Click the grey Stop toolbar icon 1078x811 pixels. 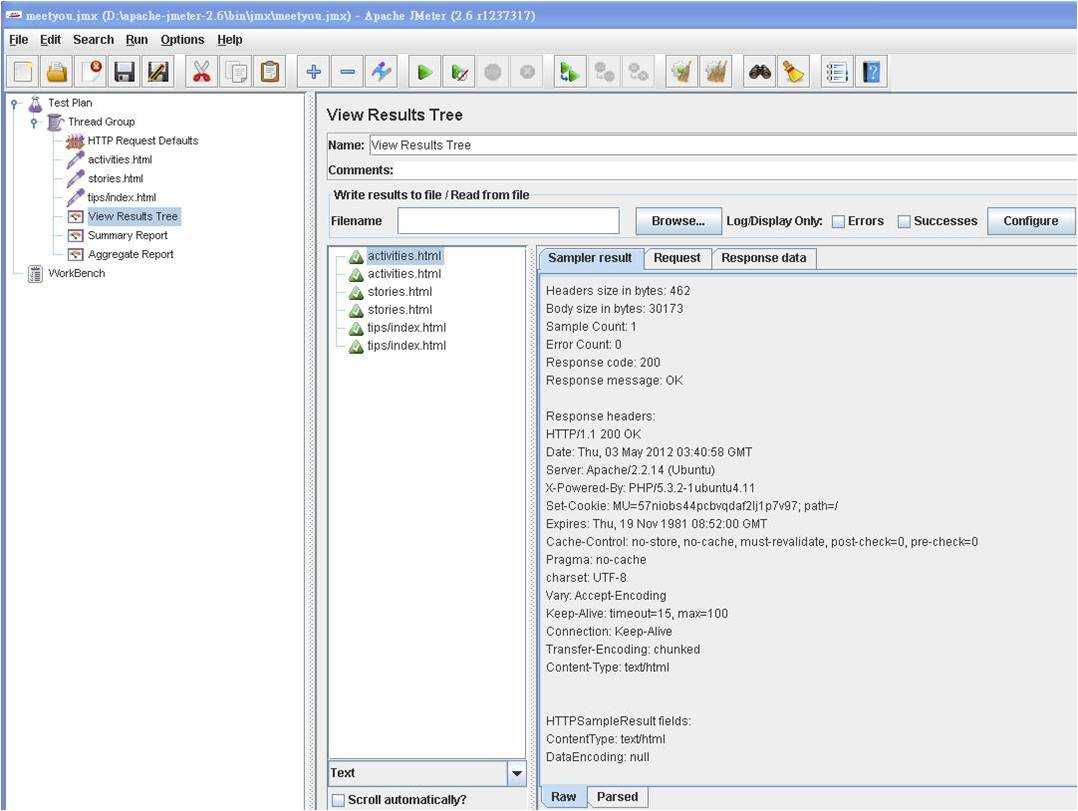coord(493,71)
